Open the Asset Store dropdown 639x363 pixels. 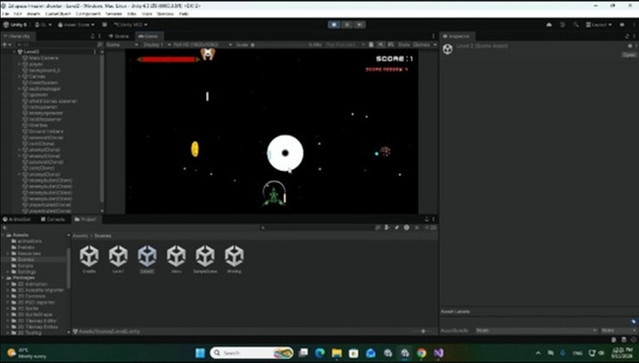(x=76, y=25)
